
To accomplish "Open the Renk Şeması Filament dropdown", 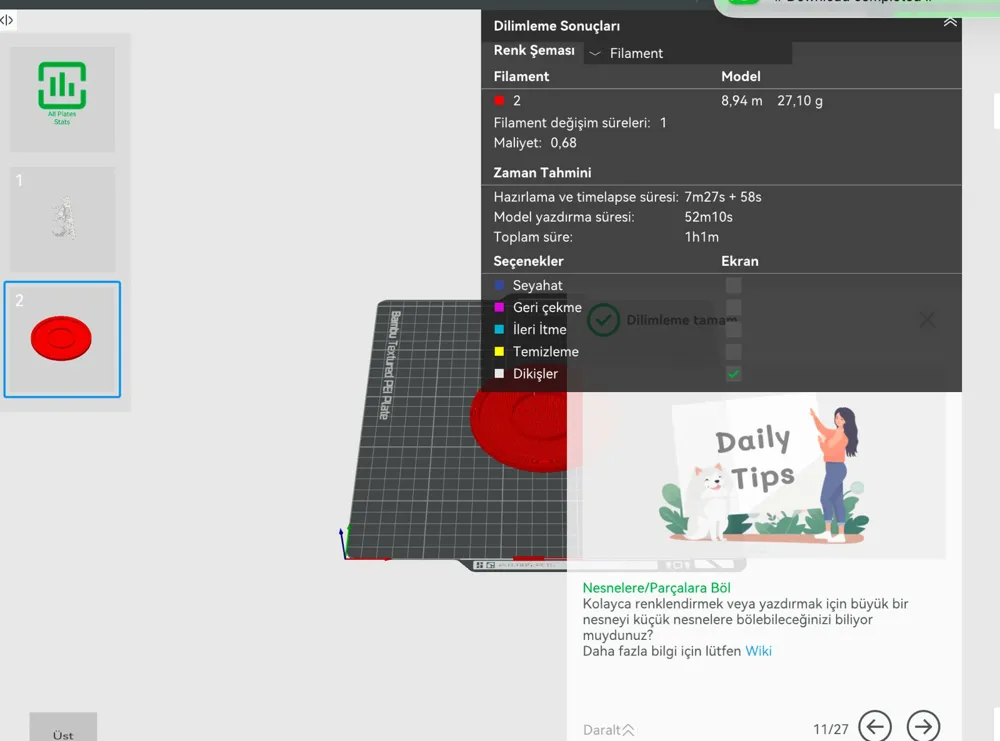I will click(x=688, y=53).
